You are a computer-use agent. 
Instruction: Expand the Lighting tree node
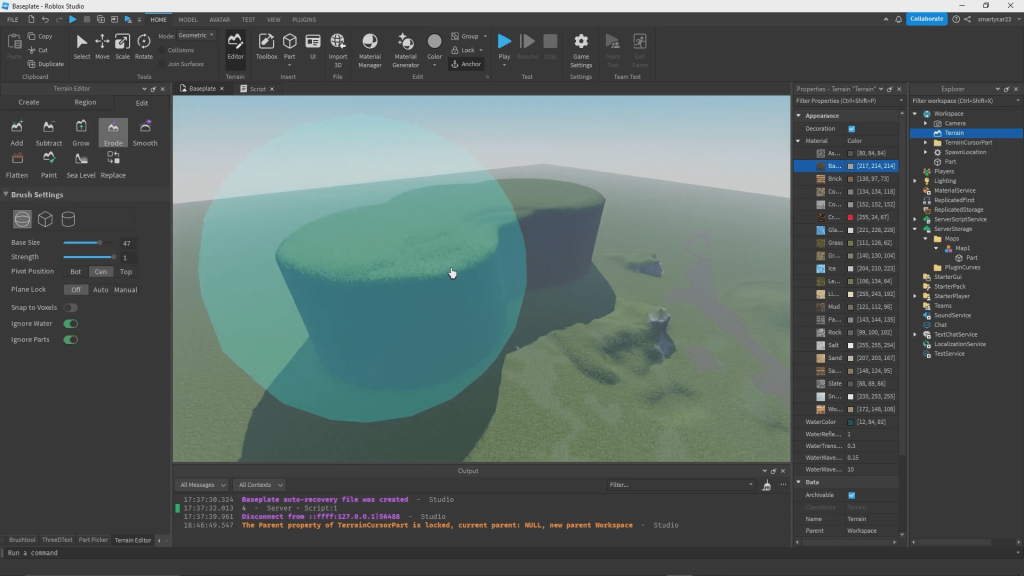(915, 182)
